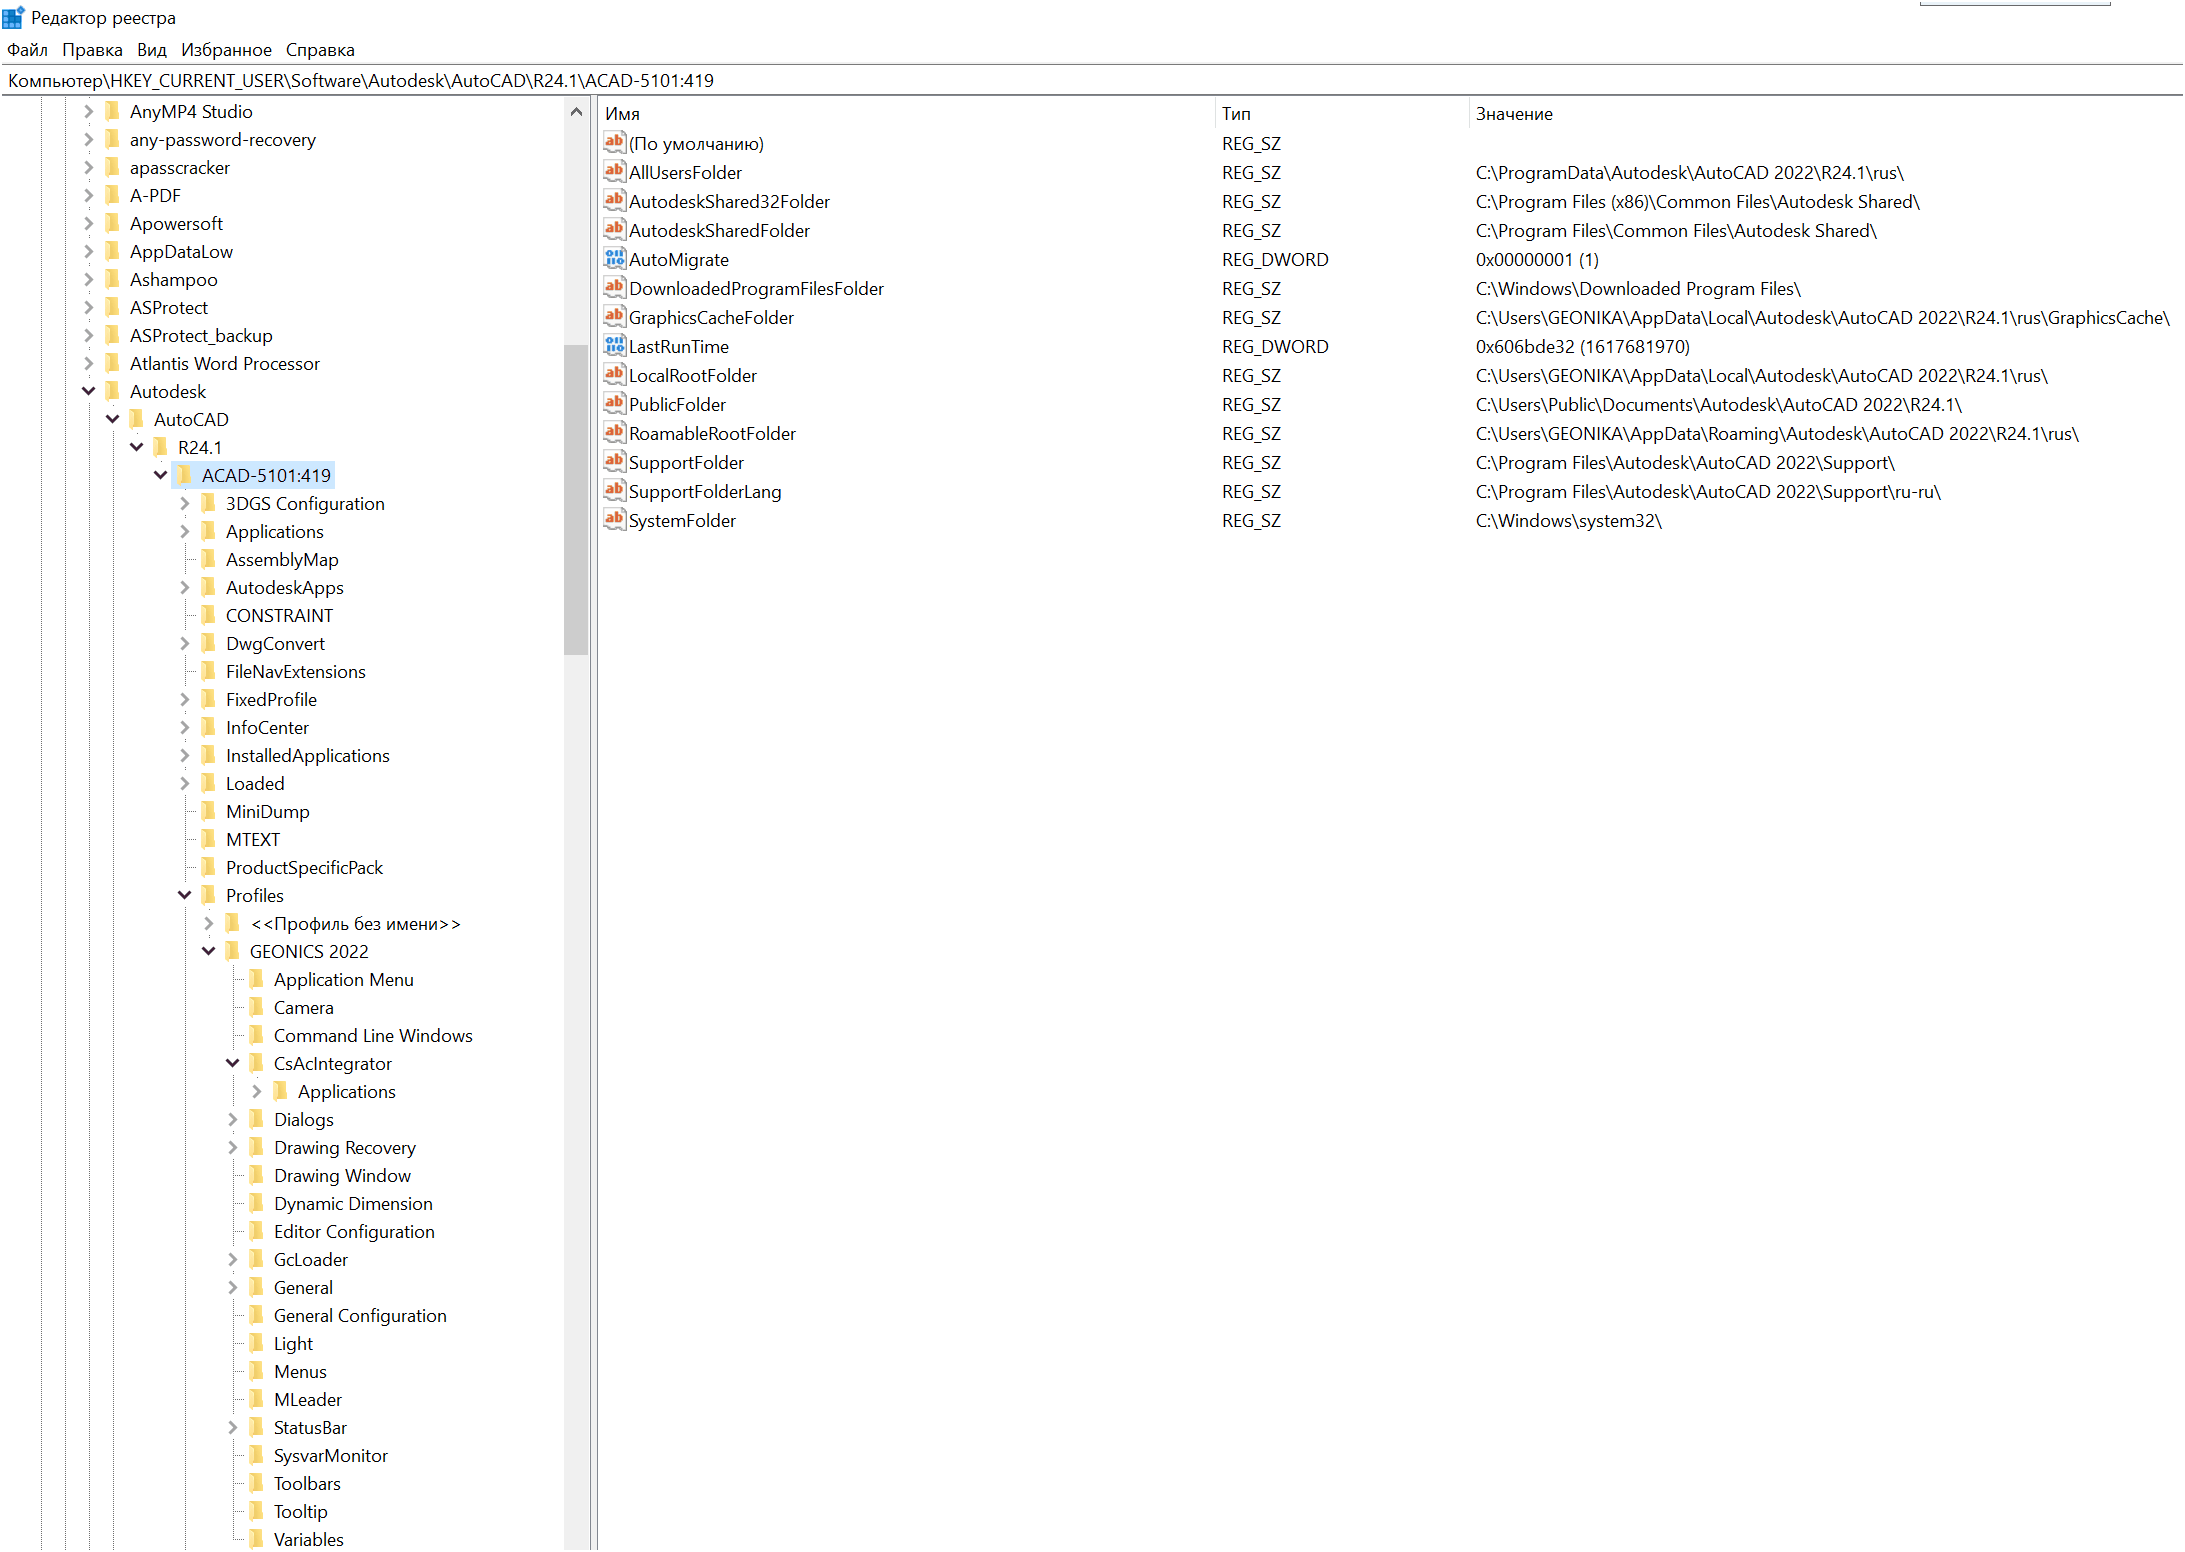Click the AutoMigrate DWORD value icon
2185x1552 pixels.
(614, 259)
